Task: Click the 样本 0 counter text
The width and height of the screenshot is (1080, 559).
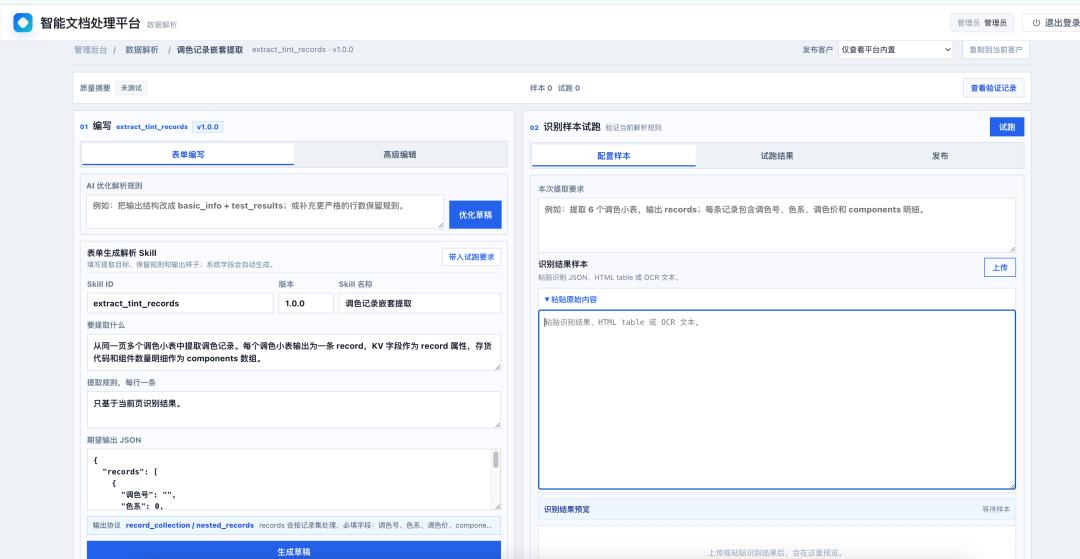Action: [x=541, y=88]
